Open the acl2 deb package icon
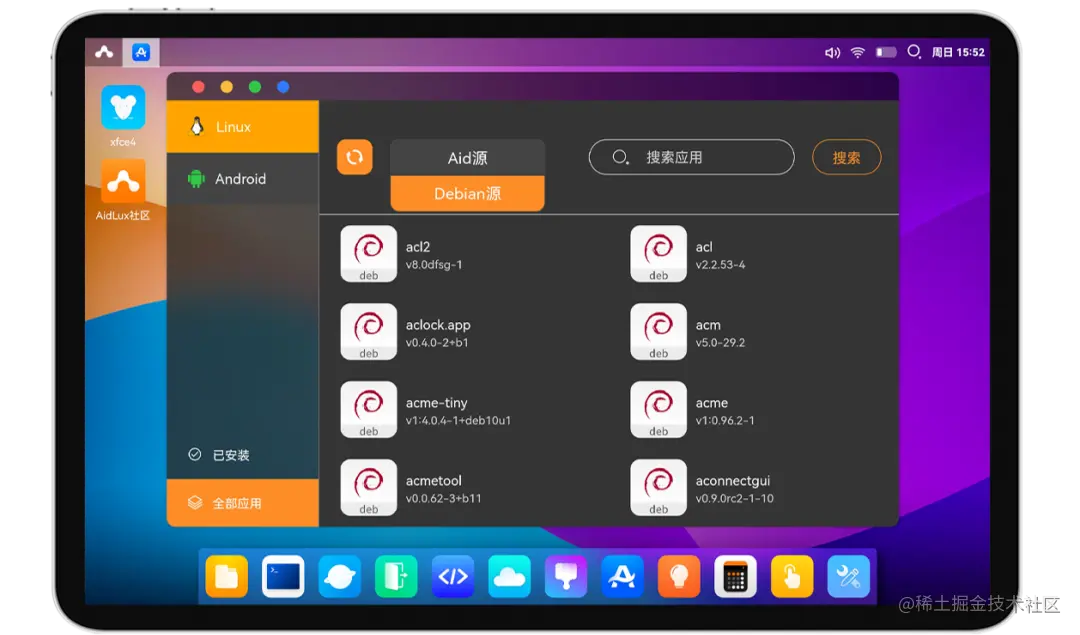This screenshot has height=635, width=1080. pyautogui.click(x=368, y=253)
